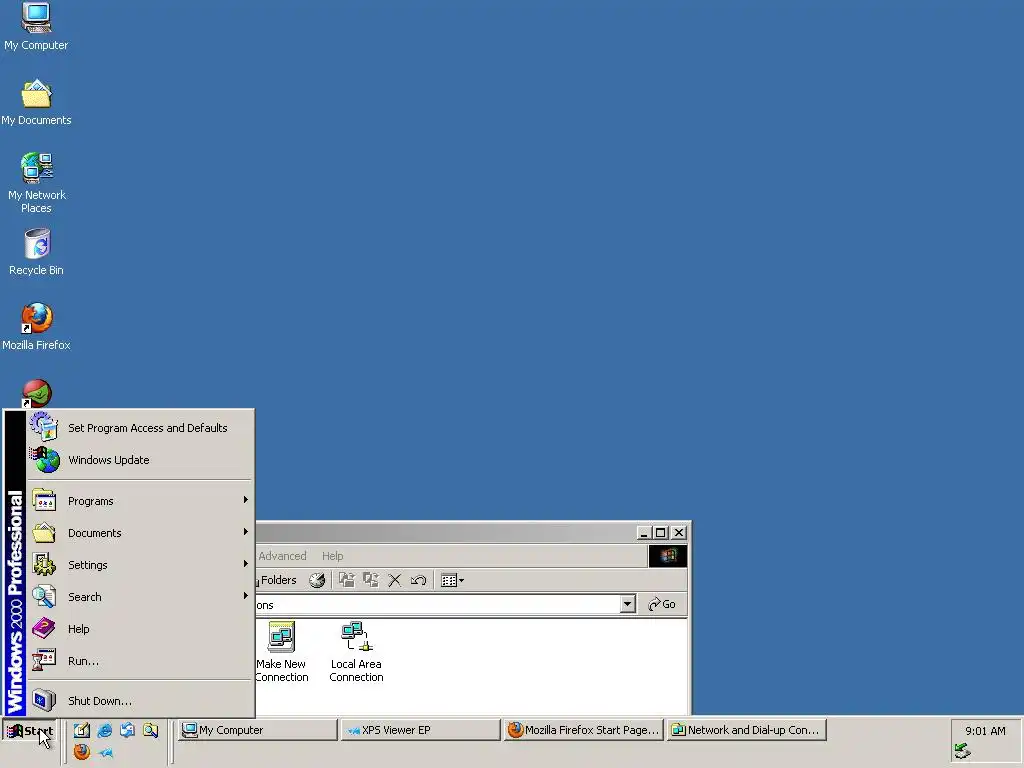The height and width of the screenshot is (768, 1024).
Task: Select the Make New Connection icon
Action: pos(281,652)
